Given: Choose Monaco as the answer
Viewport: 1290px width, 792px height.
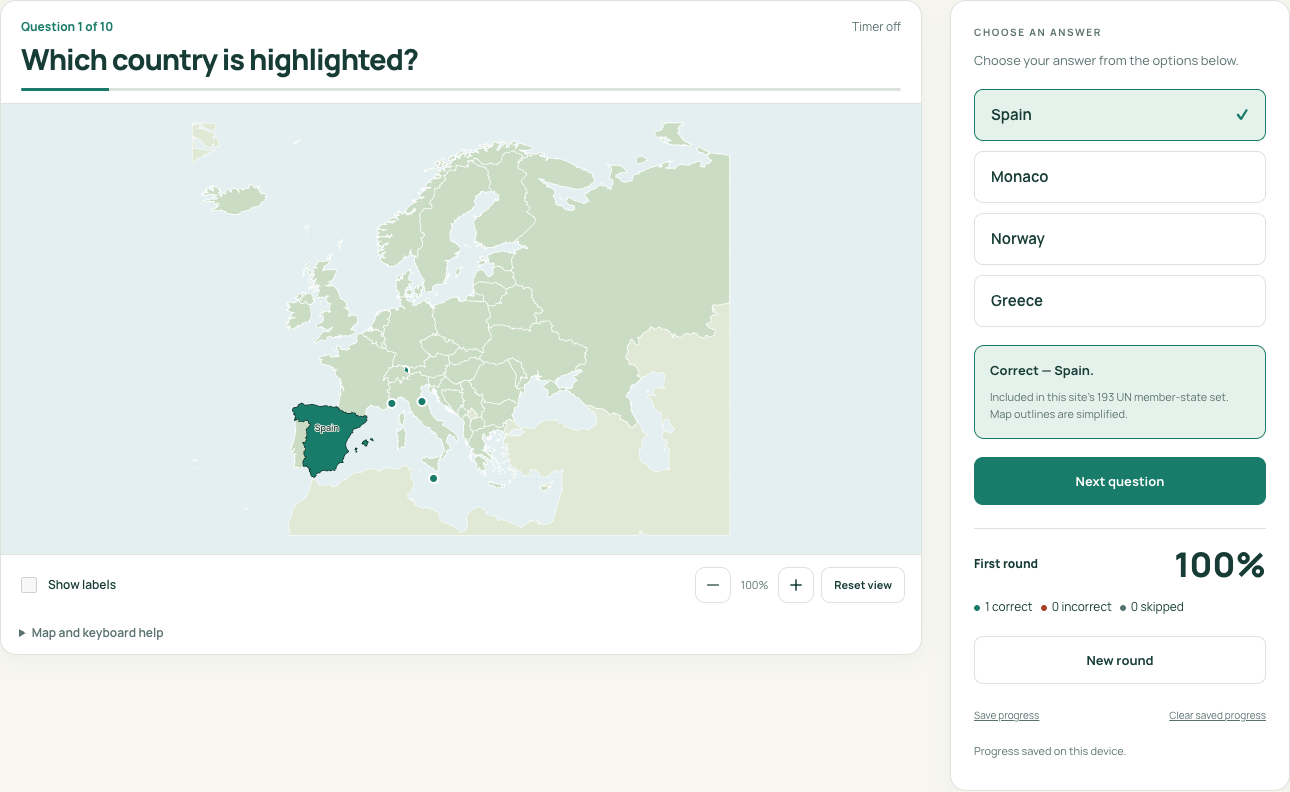Looking at the screenshot, I should coord(1120,177).
